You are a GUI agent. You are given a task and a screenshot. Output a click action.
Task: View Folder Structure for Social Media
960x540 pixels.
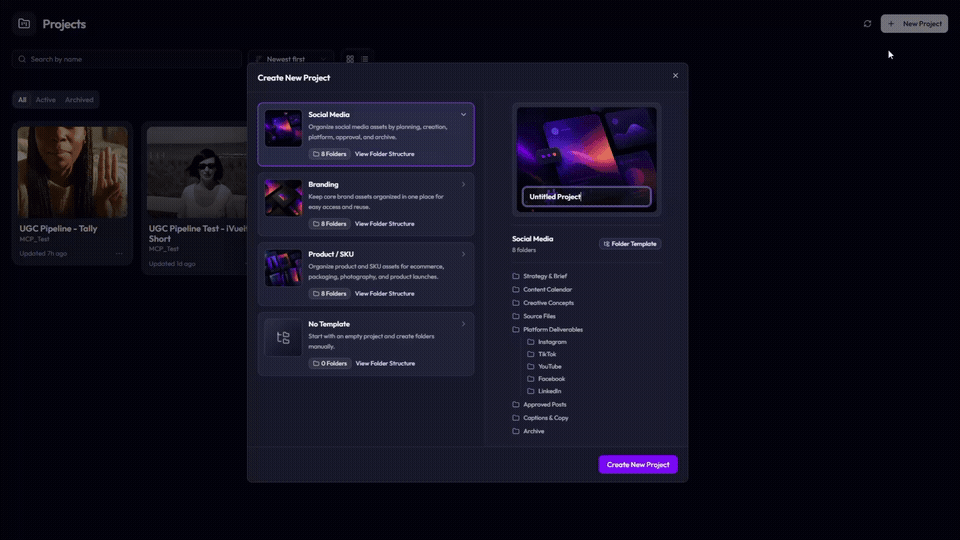pos(384,154)
